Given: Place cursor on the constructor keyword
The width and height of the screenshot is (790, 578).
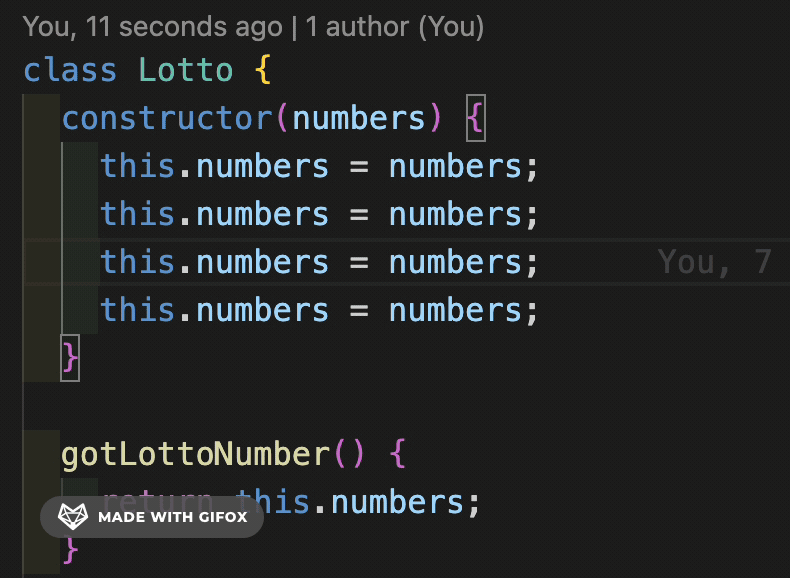Looking at the screenshot, I should 167,118.
